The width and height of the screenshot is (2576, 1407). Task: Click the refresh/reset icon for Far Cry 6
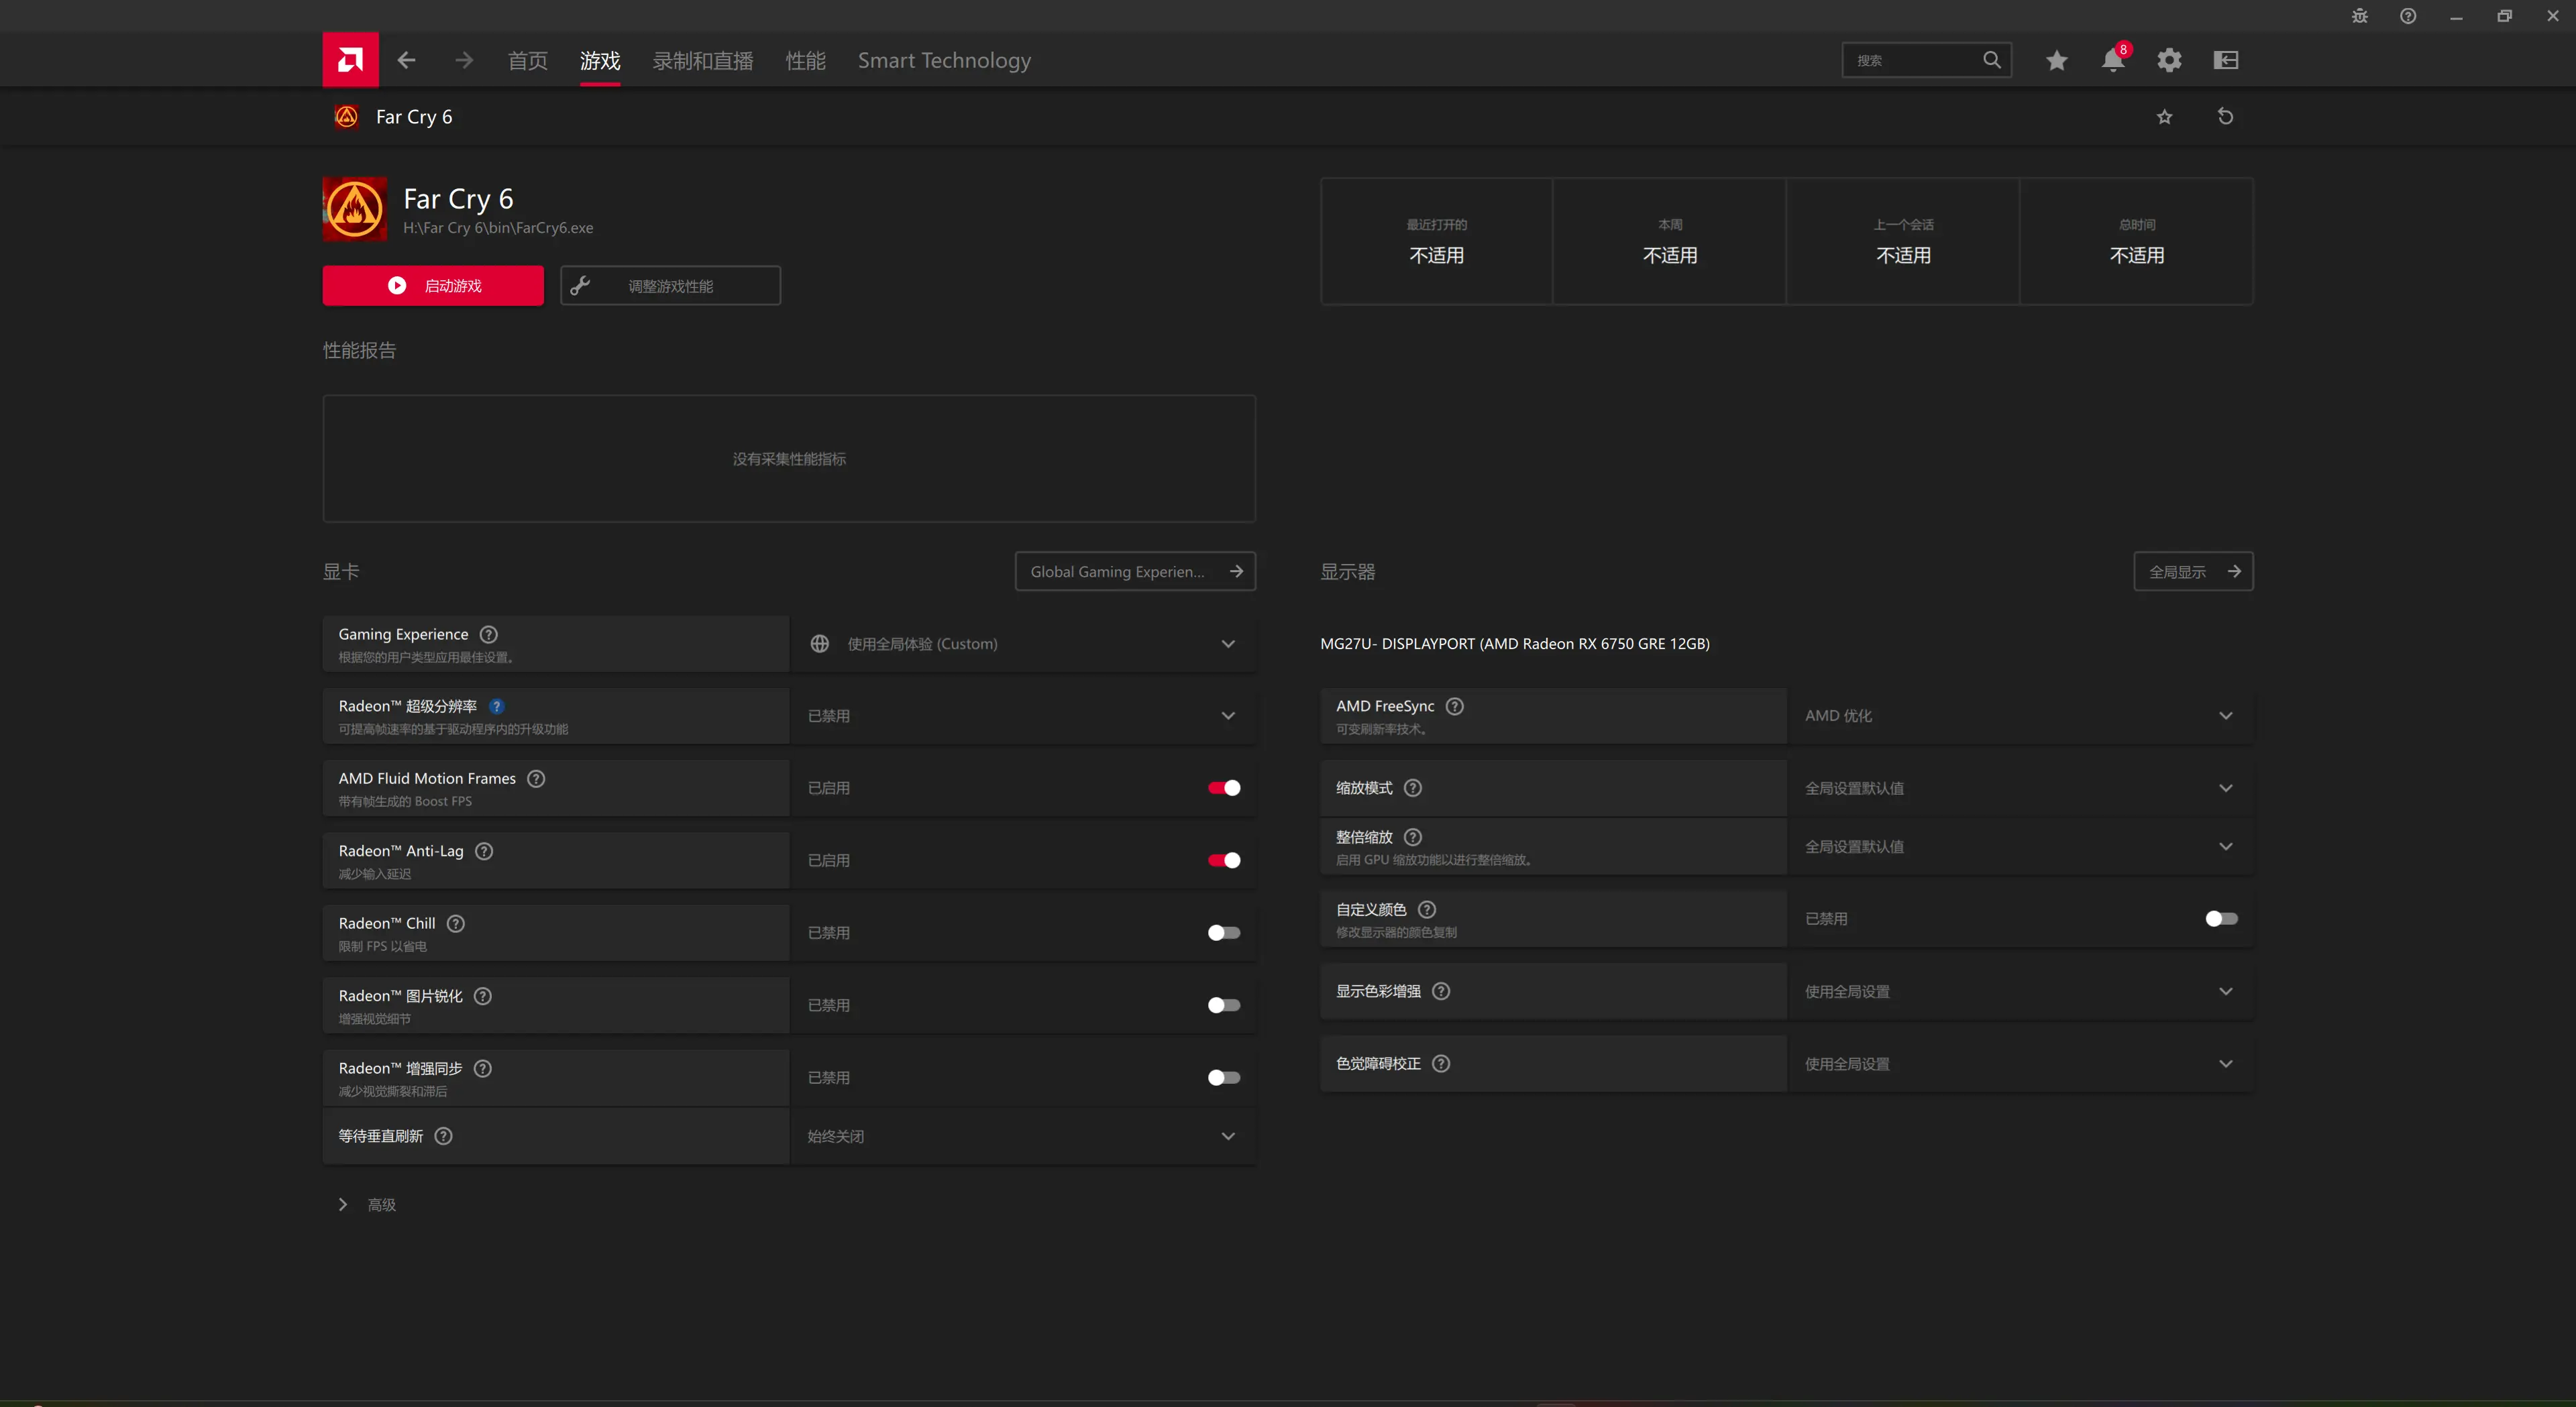coord(2224,116)
